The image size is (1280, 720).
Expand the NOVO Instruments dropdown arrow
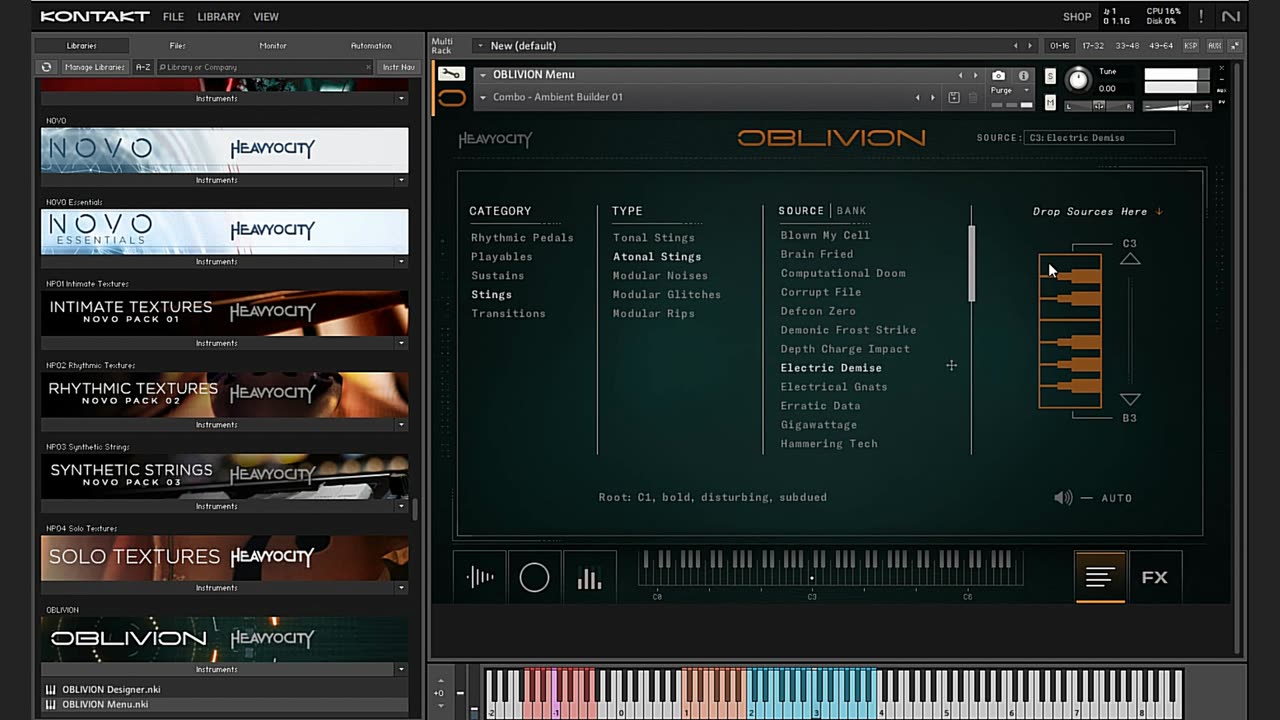[402, 180]
